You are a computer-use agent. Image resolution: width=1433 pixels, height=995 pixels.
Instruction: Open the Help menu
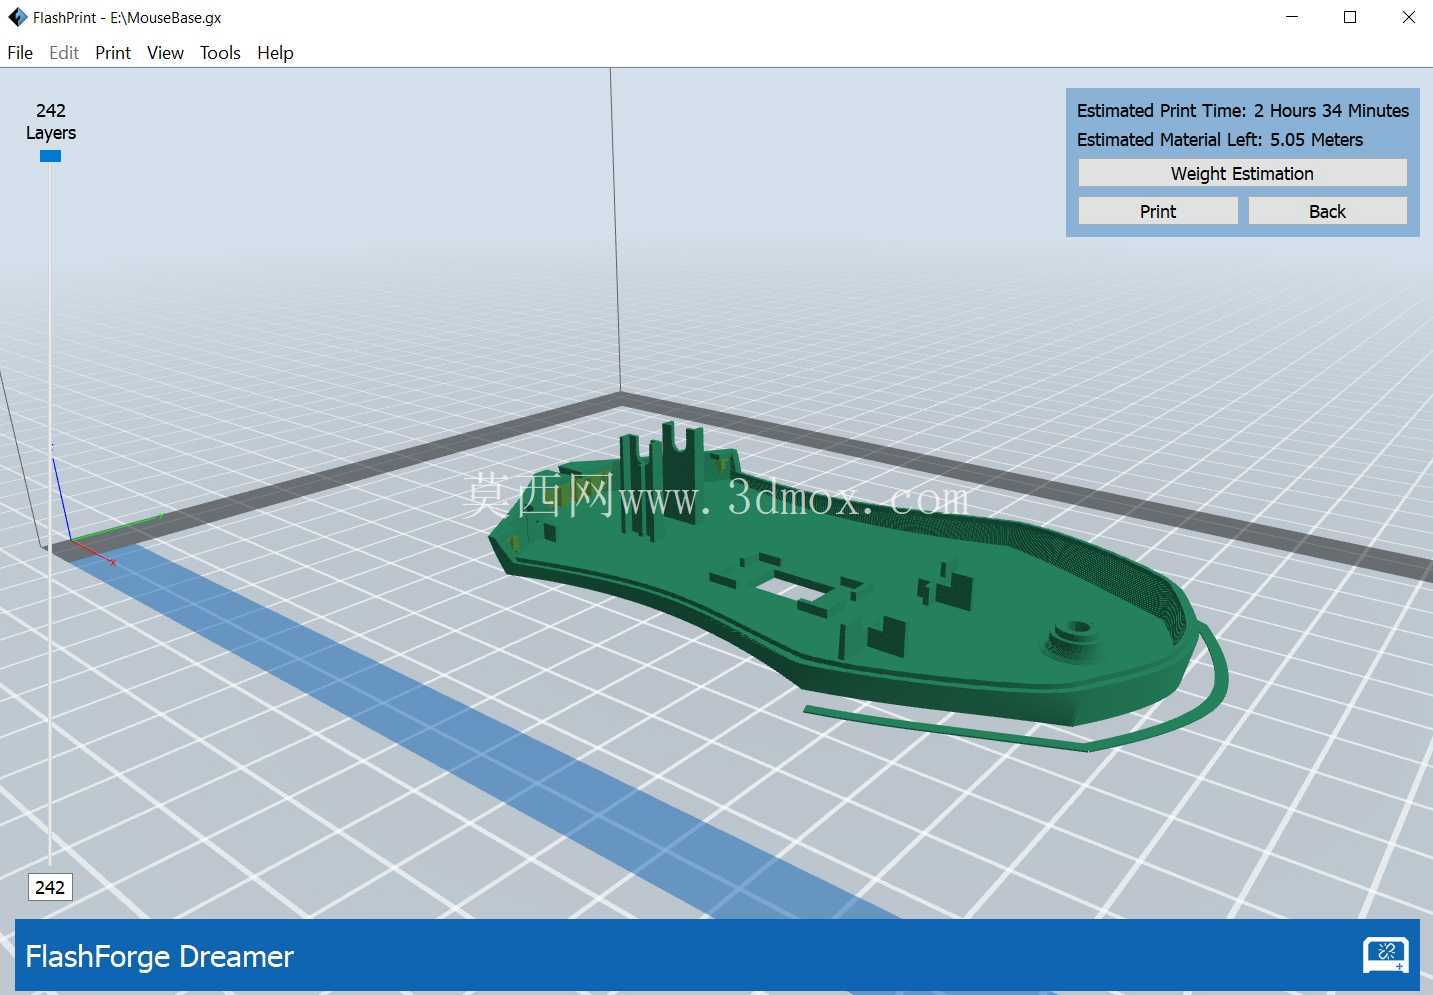point(275,53)
